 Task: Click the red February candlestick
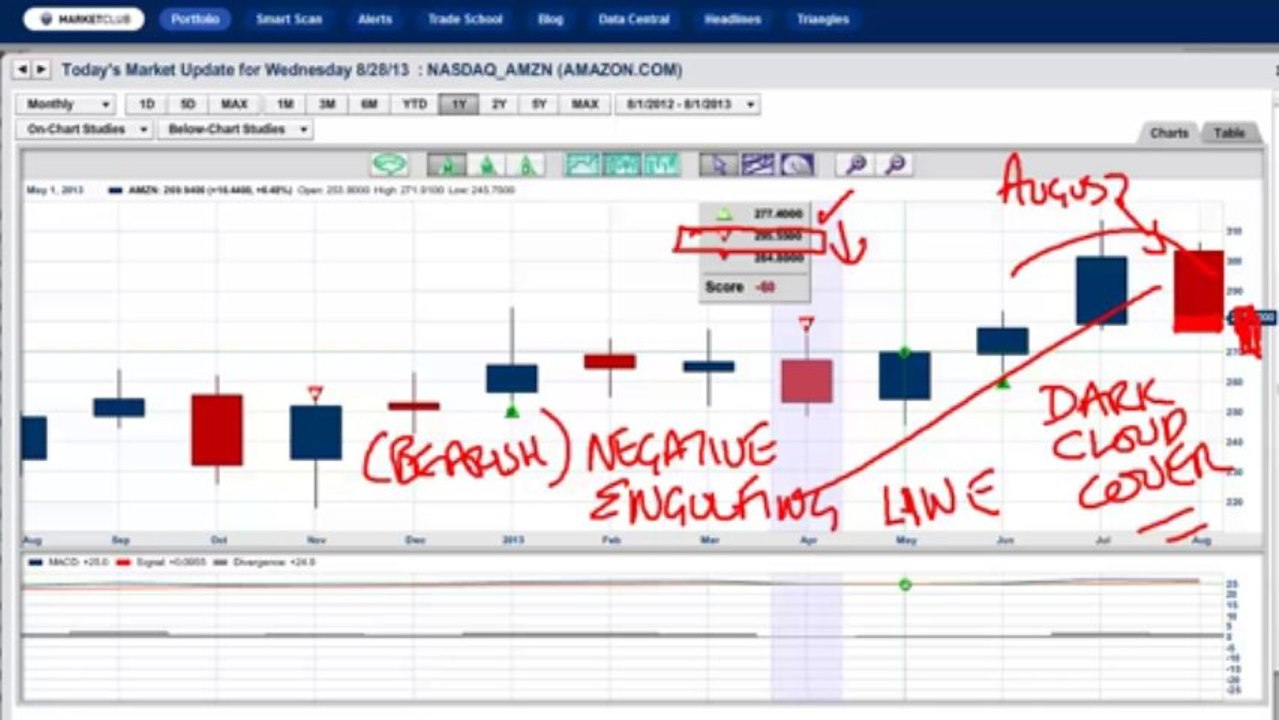(610, 361)
